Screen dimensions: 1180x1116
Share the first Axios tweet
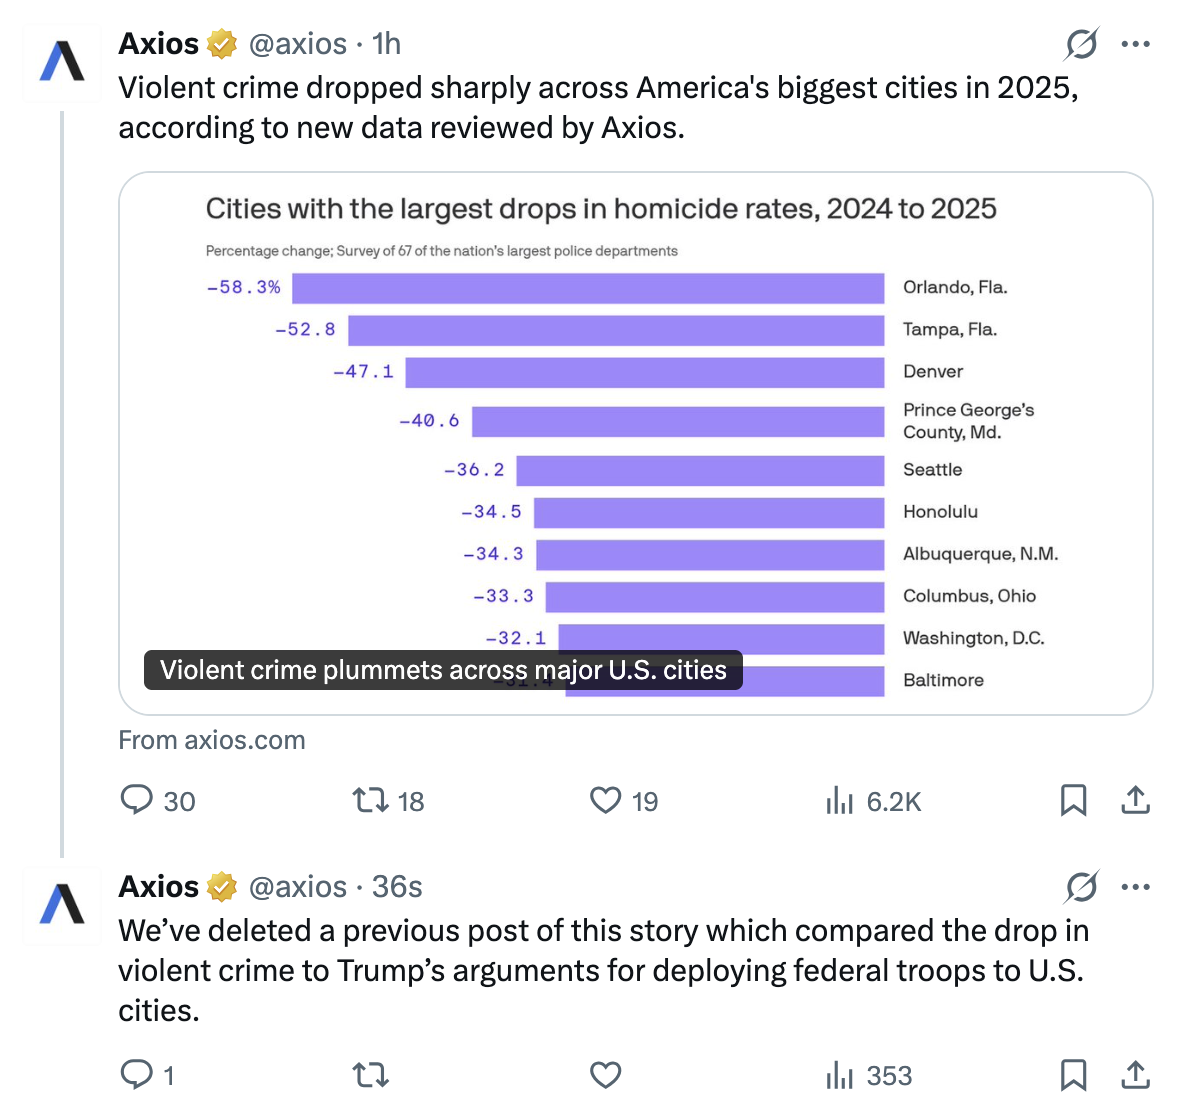click(1135, 800)
